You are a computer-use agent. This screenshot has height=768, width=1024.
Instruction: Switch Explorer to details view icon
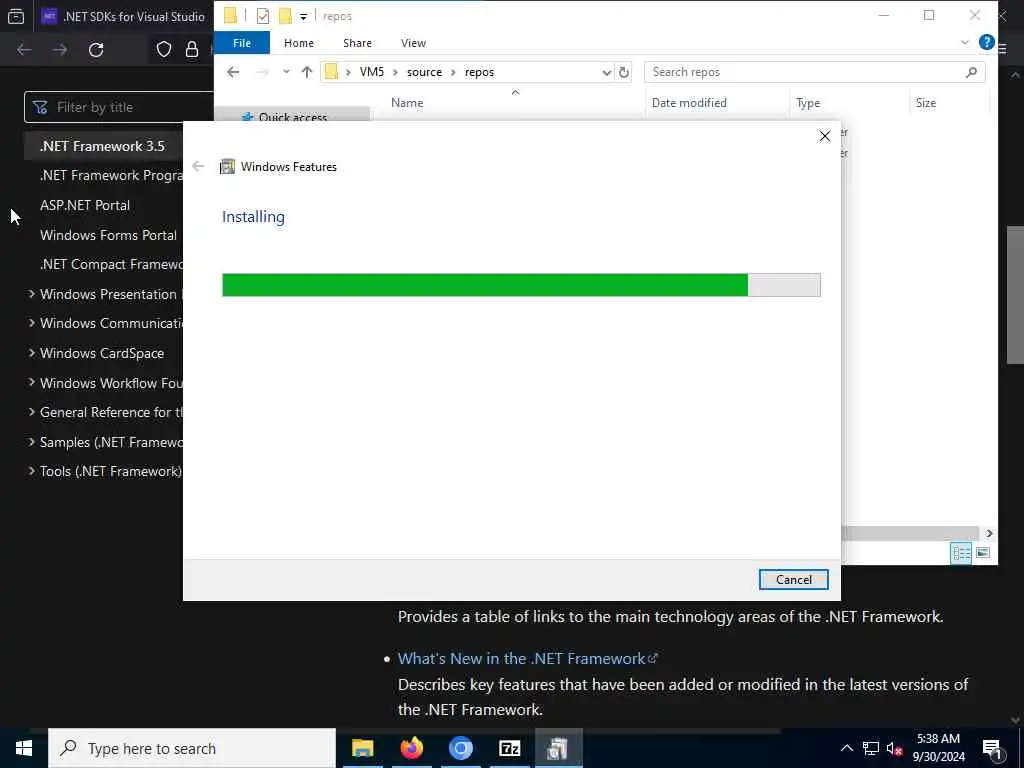point(961,553)
